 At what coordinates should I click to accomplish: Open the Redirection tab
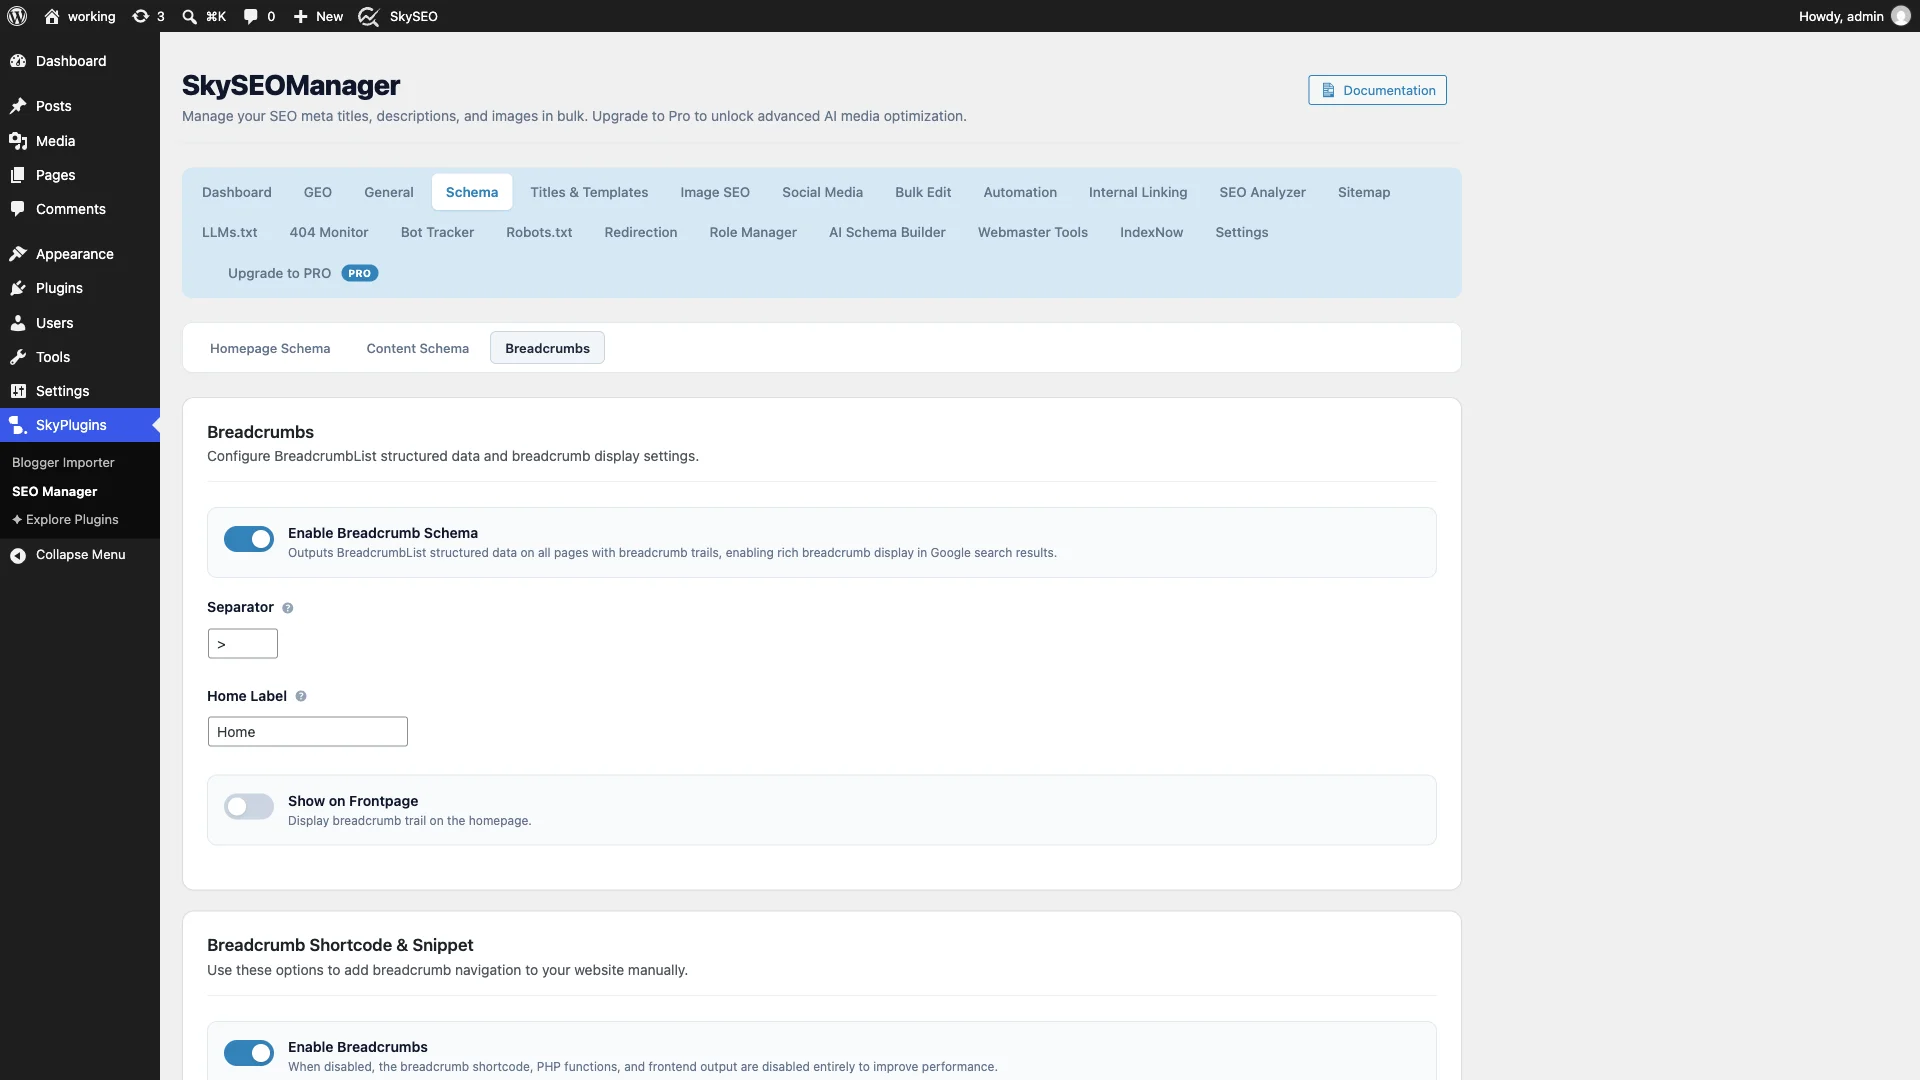click(641, 232)
